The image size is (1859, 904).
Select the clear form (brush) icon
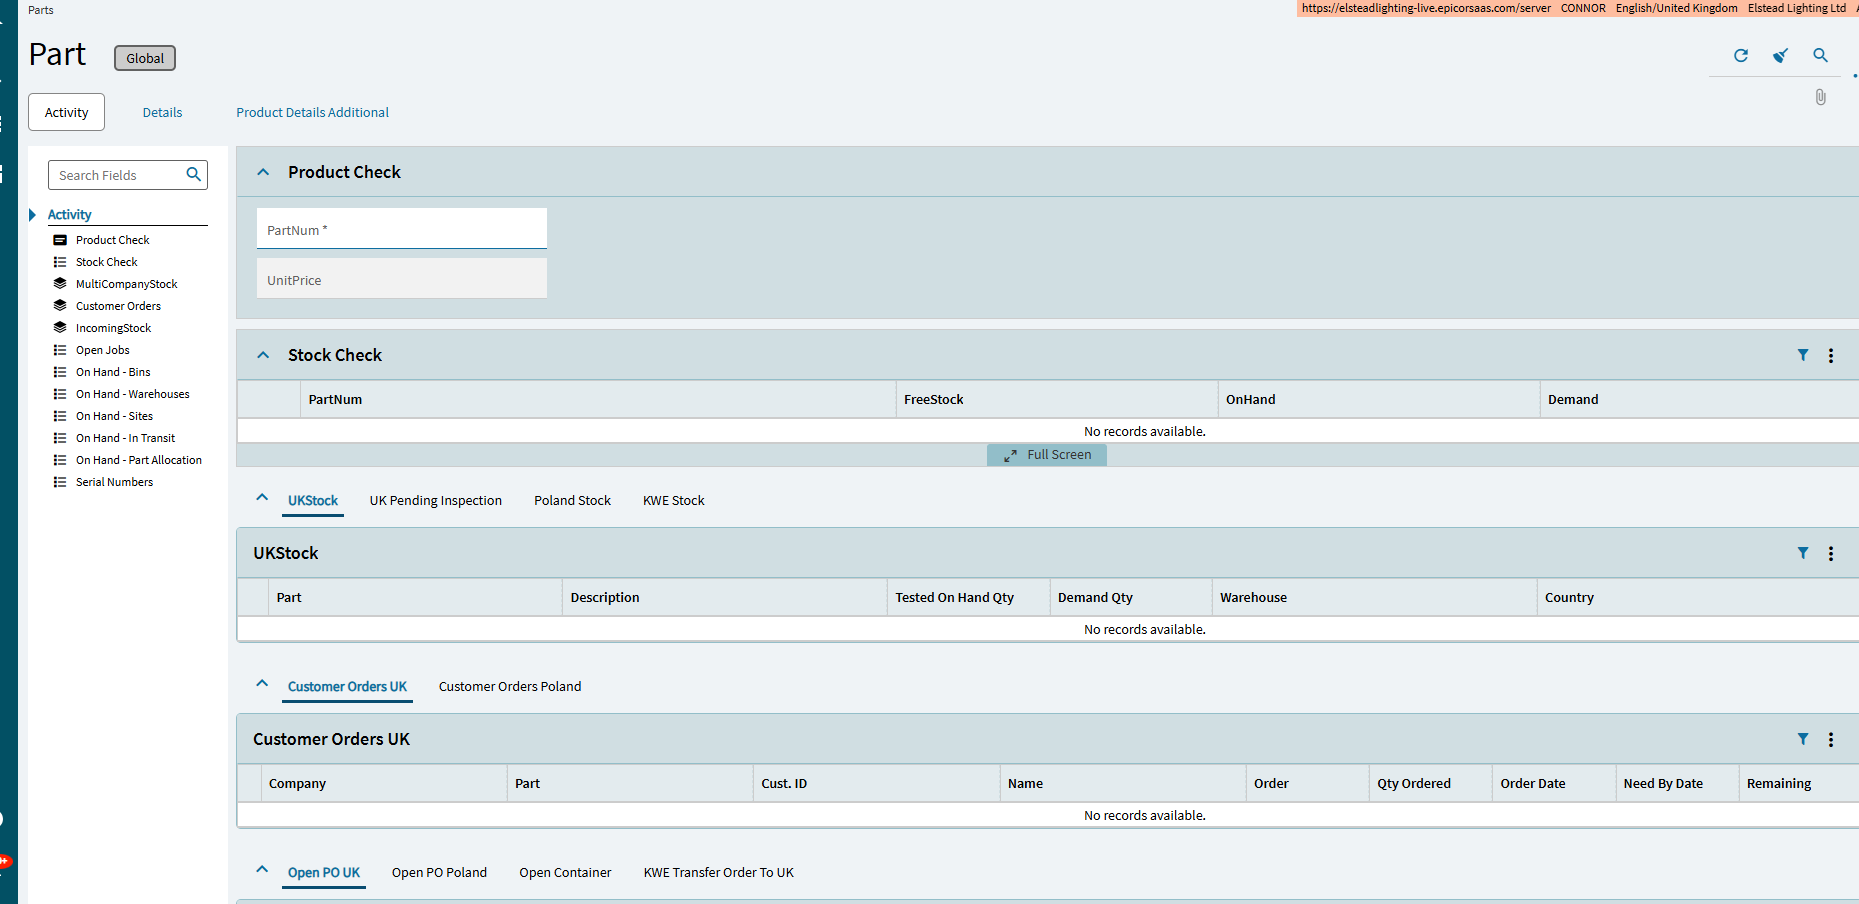(x=1780, y=56)
